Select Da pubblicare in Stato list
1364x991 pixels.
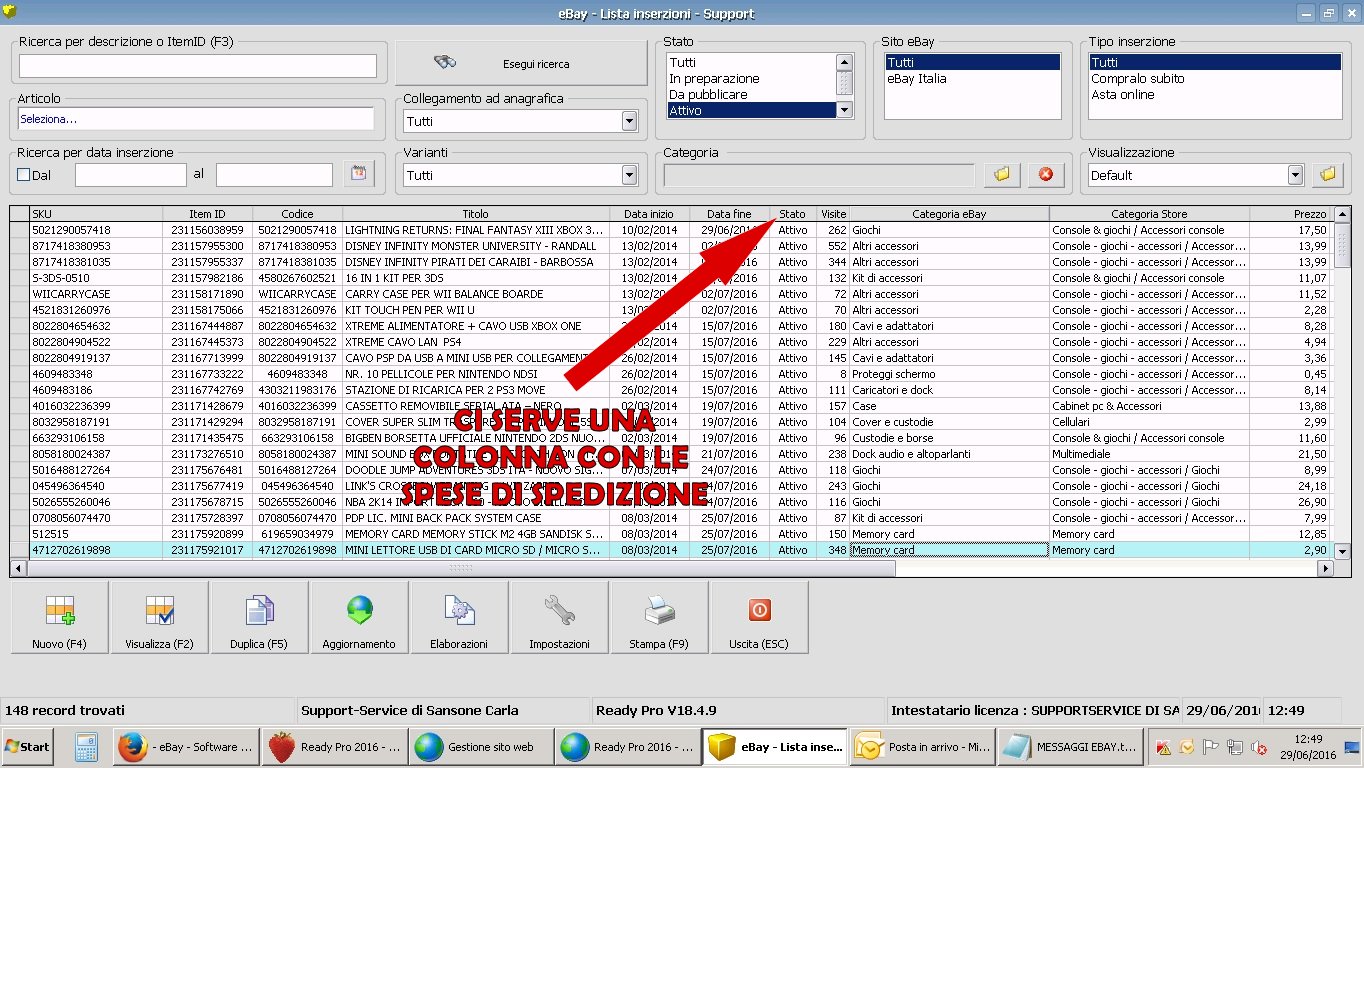coord(751,94)
